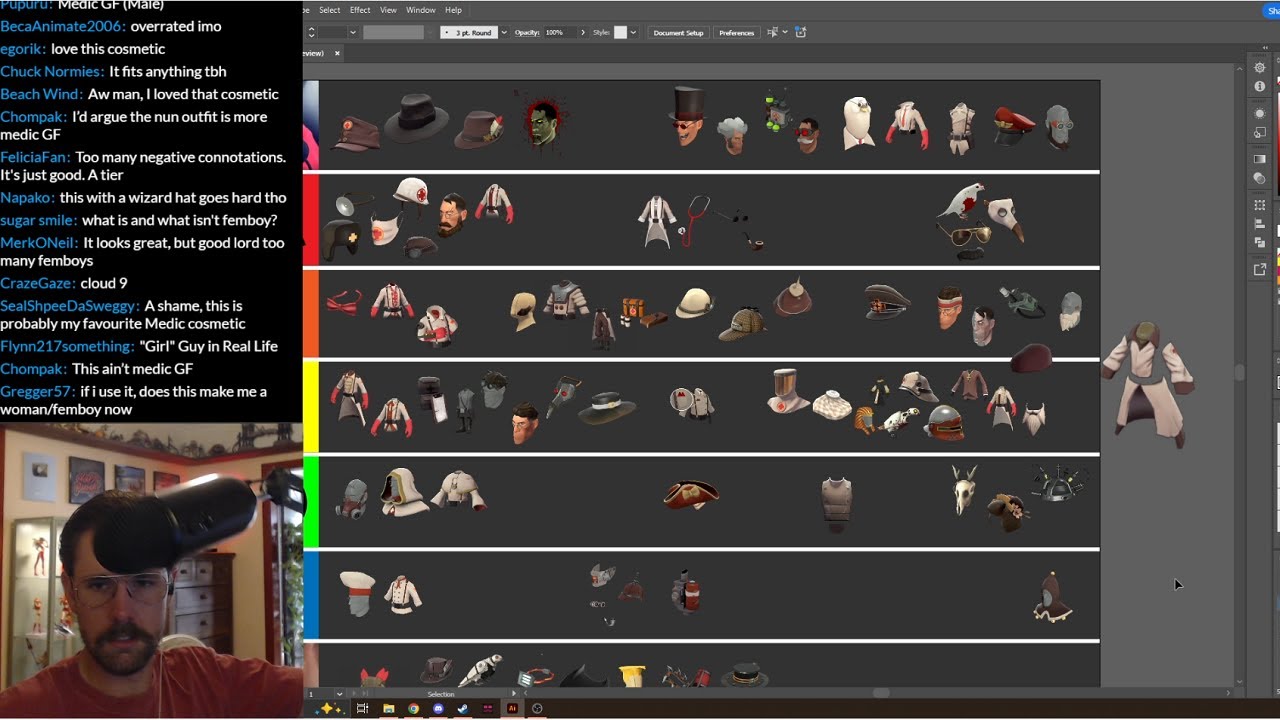Open the Window menu

tap(421, 10)
